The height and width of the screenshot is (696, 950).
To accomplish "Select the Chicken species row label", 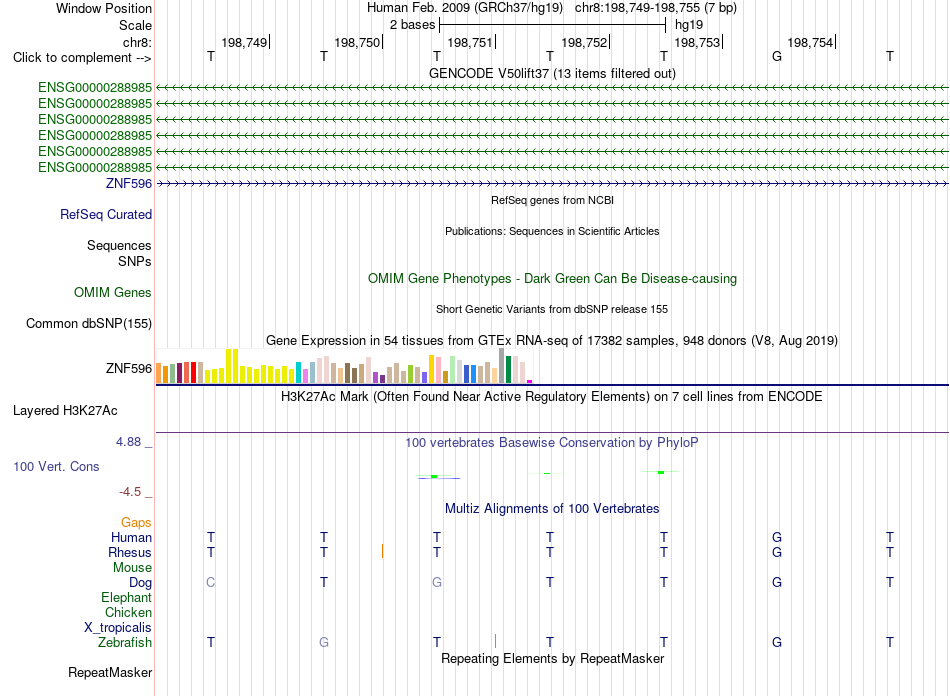I will point(128,612).
